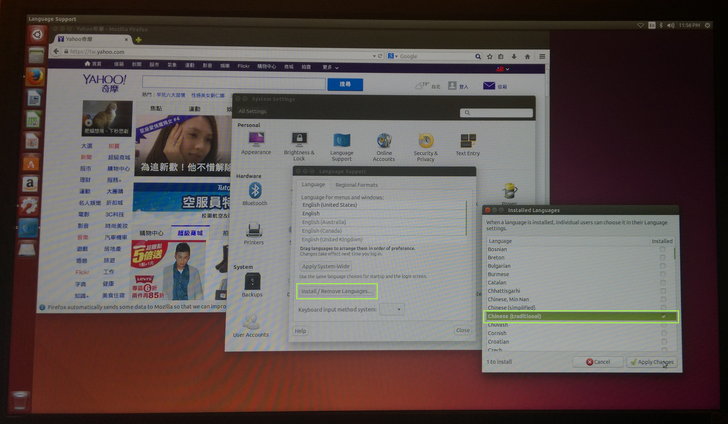
Task: Click Close in Language Support
Action: pos(463,330)
